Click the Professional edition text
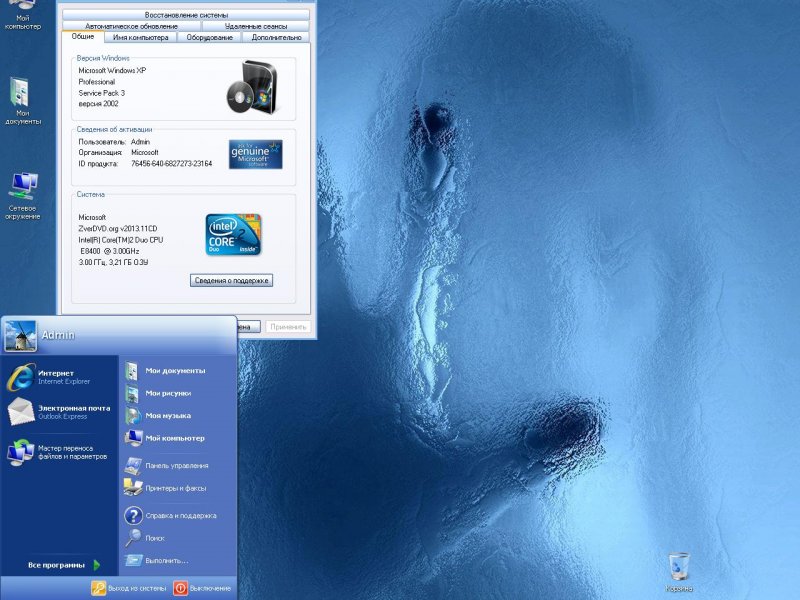Viewport: 800px width, 600px height. pyautogui.click(x=96, y=82)
